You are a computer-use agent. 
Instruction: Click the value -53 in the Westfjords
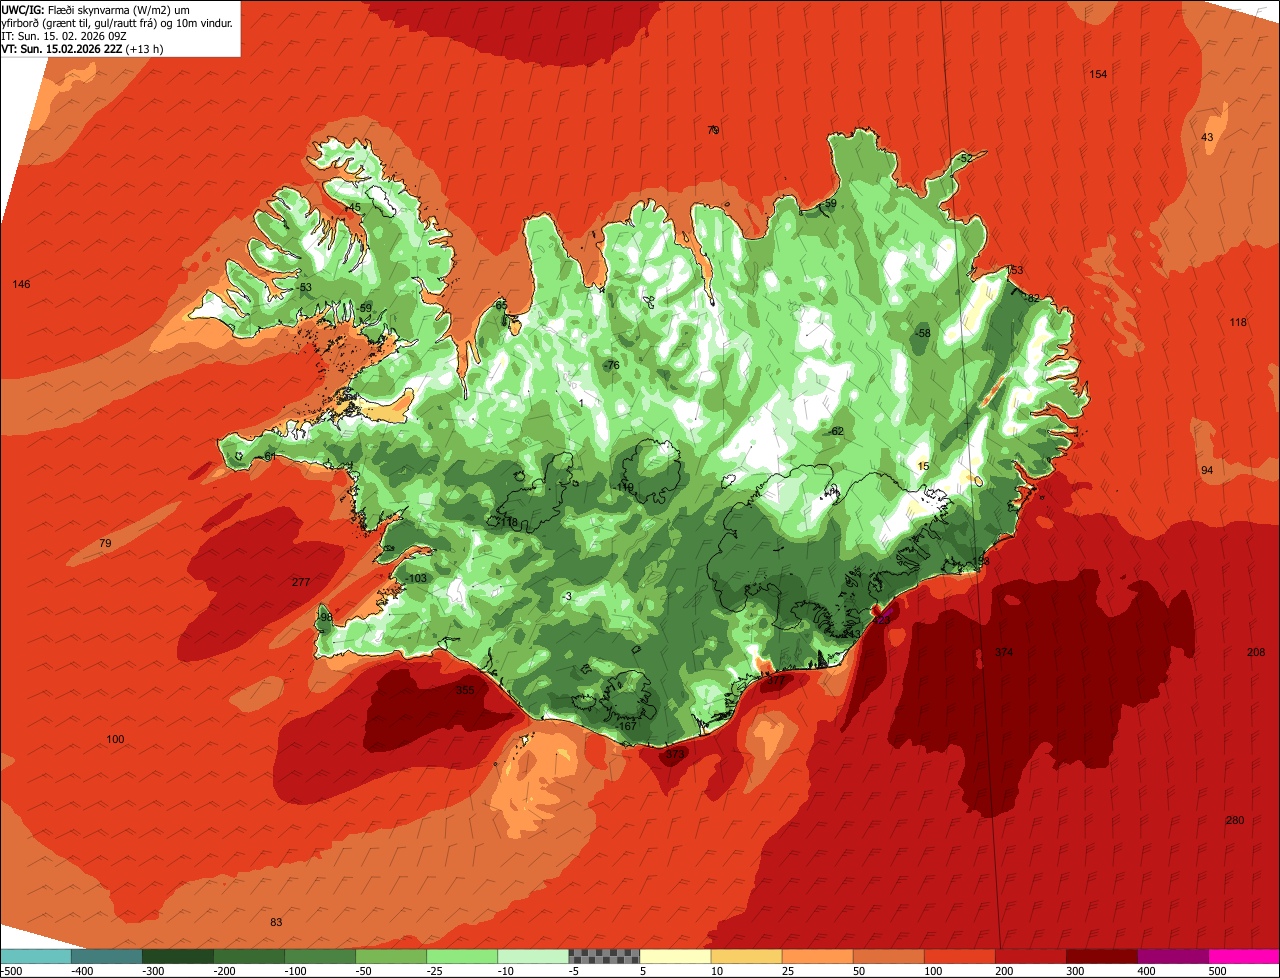(x=303, y=288)
